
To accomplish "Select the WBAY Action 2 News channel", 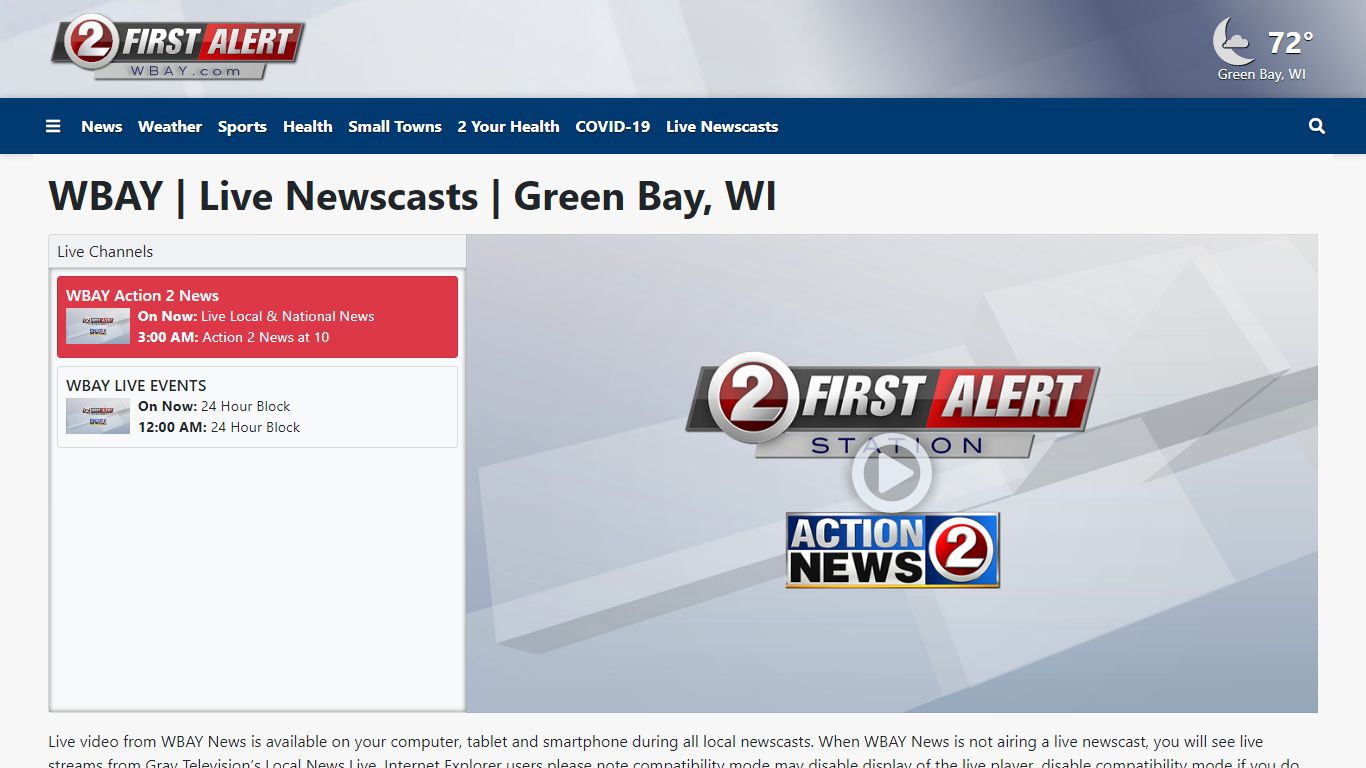I will click(257, 317).
